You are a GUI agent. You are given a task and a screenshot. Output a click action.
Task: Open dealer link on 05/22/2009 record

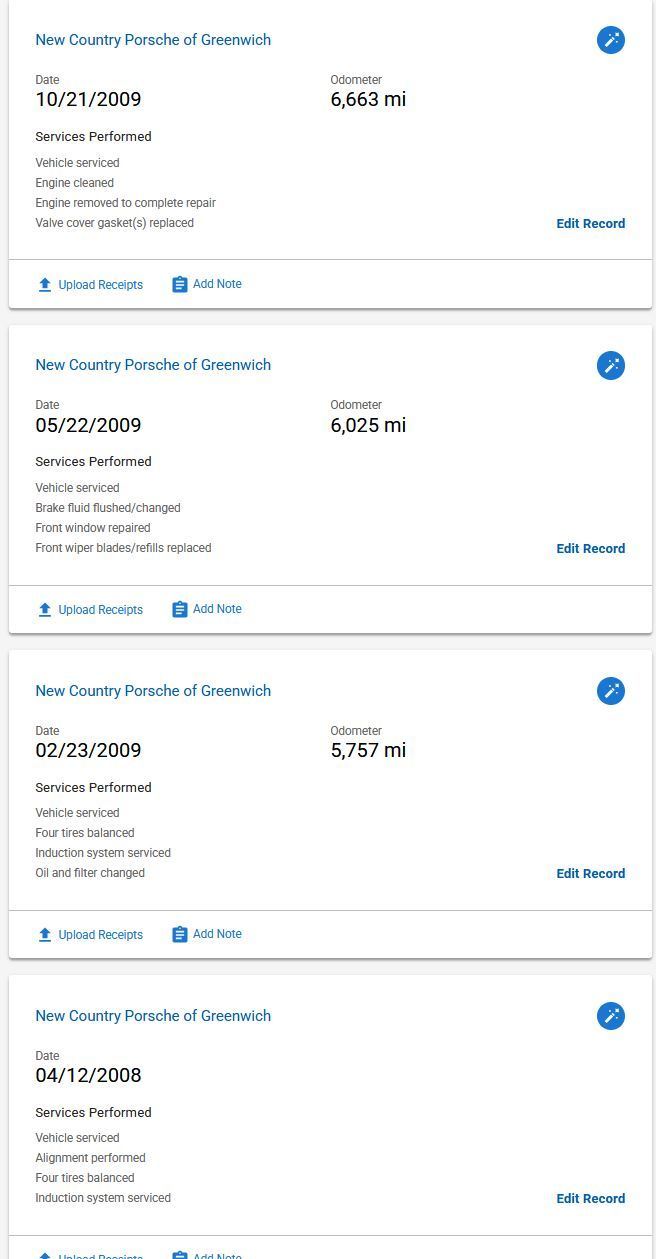point(153,365)
